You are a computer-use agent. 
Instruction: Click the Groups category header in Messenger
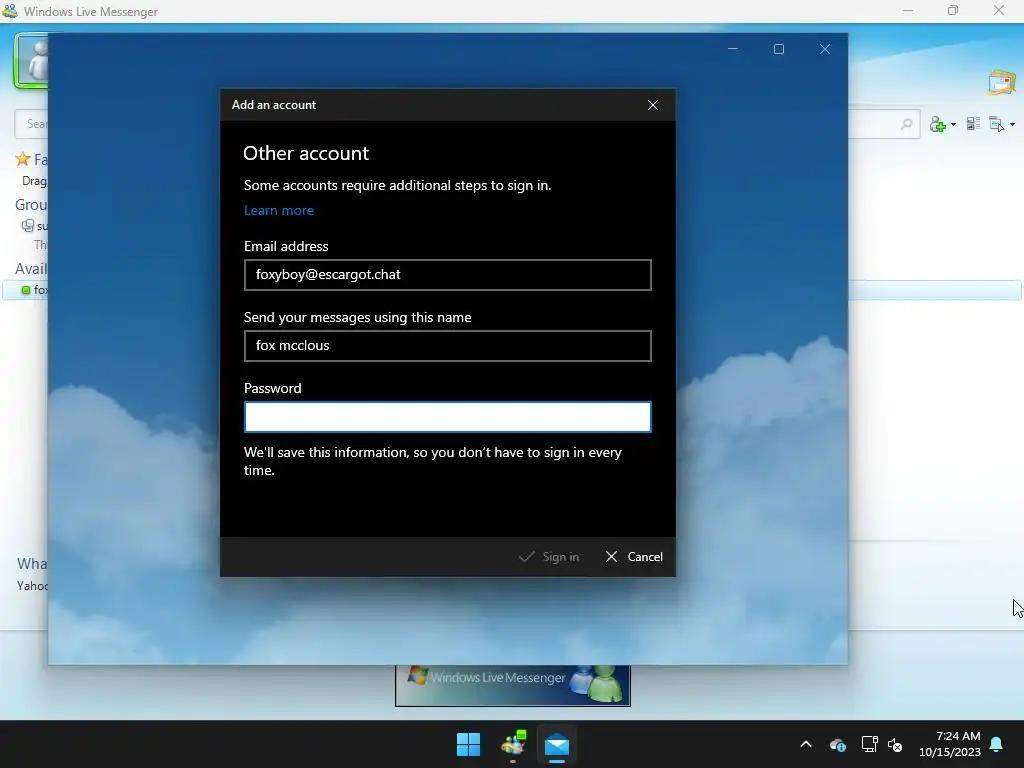(x=31, y=204)
